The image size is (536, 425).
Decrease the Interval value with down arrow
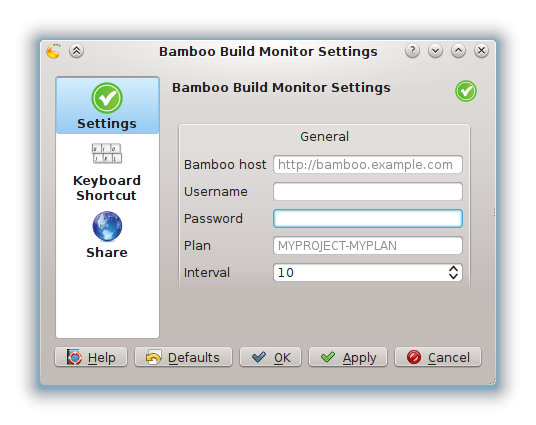(453, 276)
